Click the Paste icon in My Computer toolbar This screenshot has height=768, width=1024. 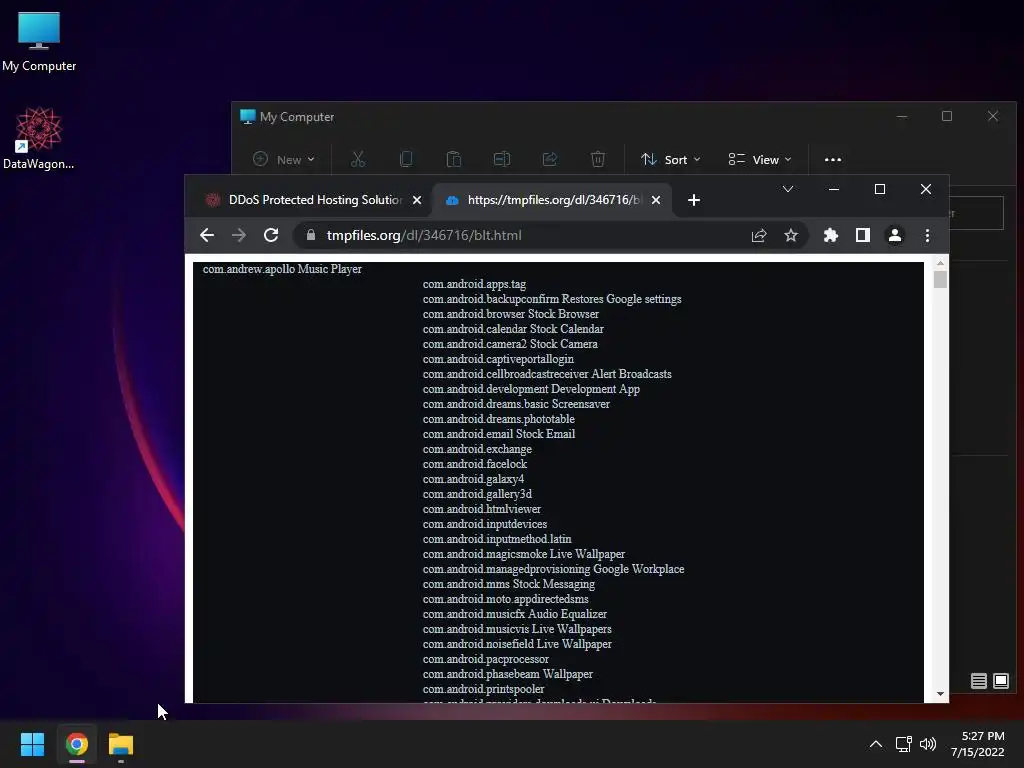pyautogui.click(x=454, y=159)
